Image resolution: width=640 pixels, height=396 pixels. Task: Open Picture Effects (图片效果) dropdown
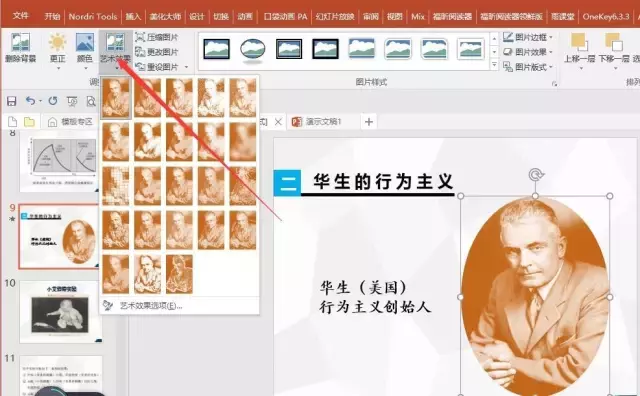[528, 52]
